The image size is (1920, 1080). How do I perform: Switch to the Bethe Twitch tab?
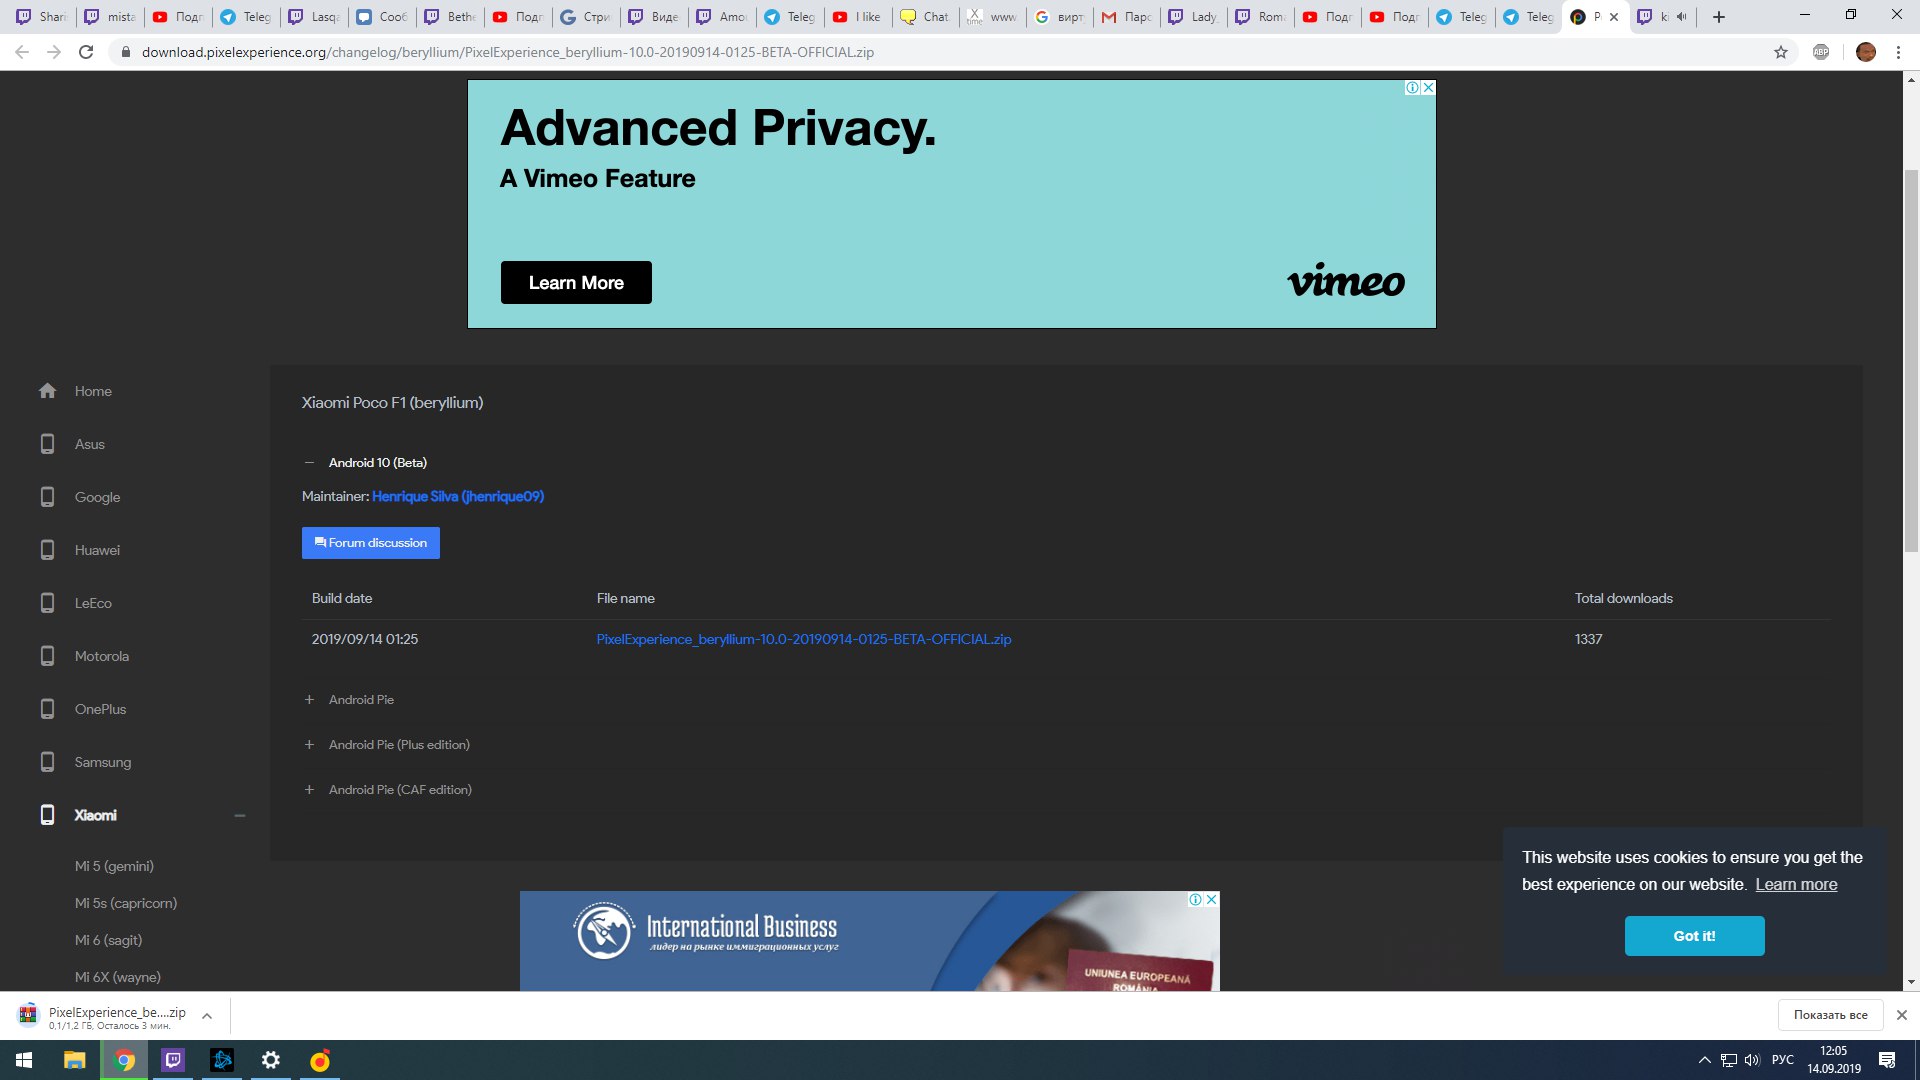click(450, 17)
